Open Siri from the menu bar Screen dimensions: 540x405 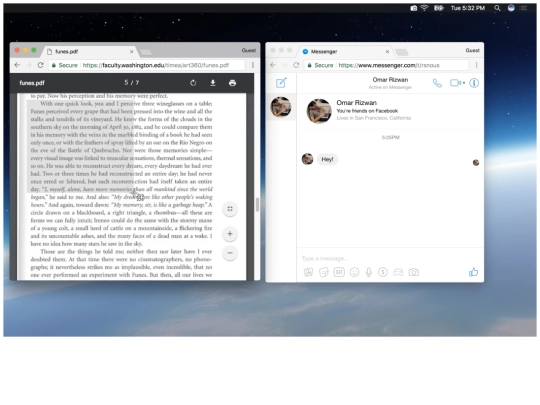point(511,8)
